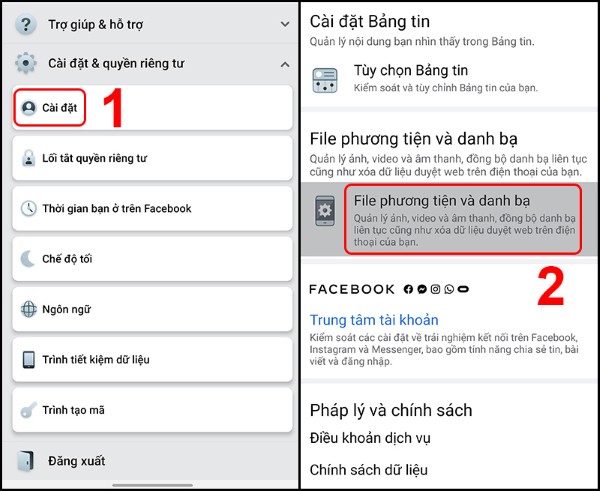Click the gear icon beside Cài đặt & quyền riêng tư
The width and height of the screenshot is (600, 491).
tap(26, 63)
